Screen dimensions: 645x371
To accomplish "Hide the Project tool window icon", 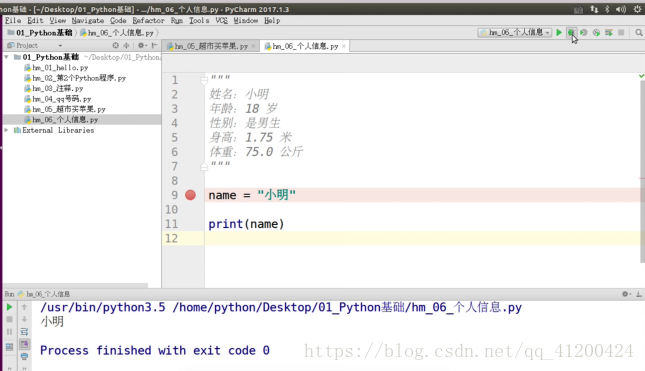I will coord(154,45).
